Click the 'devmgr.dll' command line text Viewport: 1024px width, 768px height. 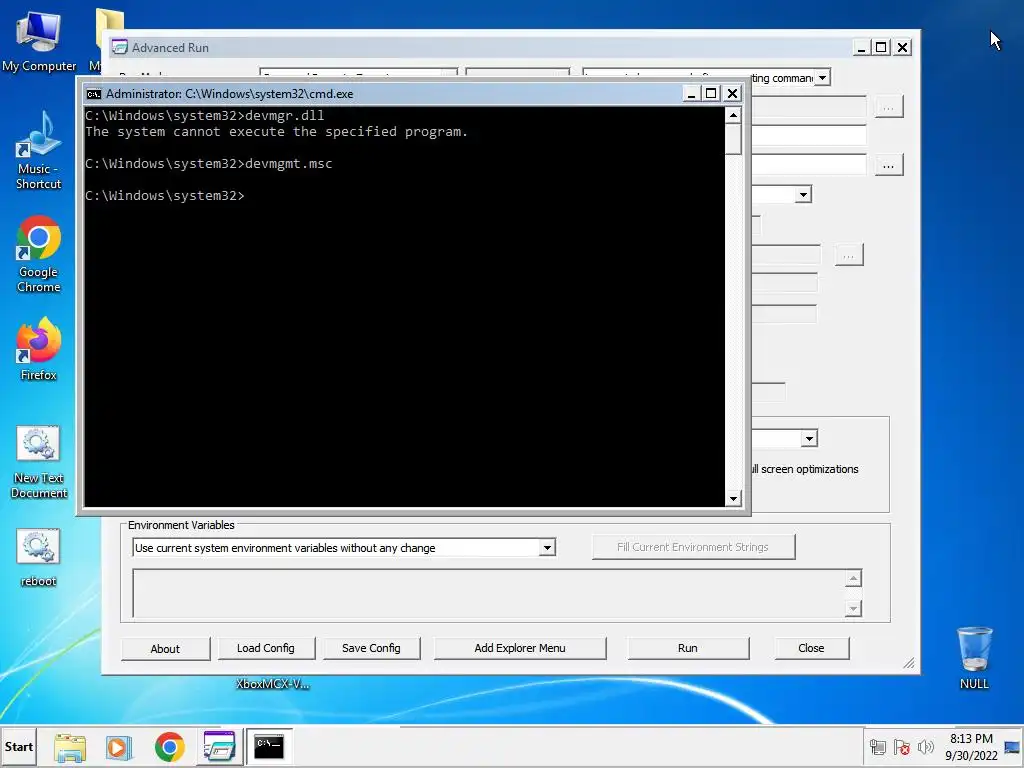pos(285,116)
